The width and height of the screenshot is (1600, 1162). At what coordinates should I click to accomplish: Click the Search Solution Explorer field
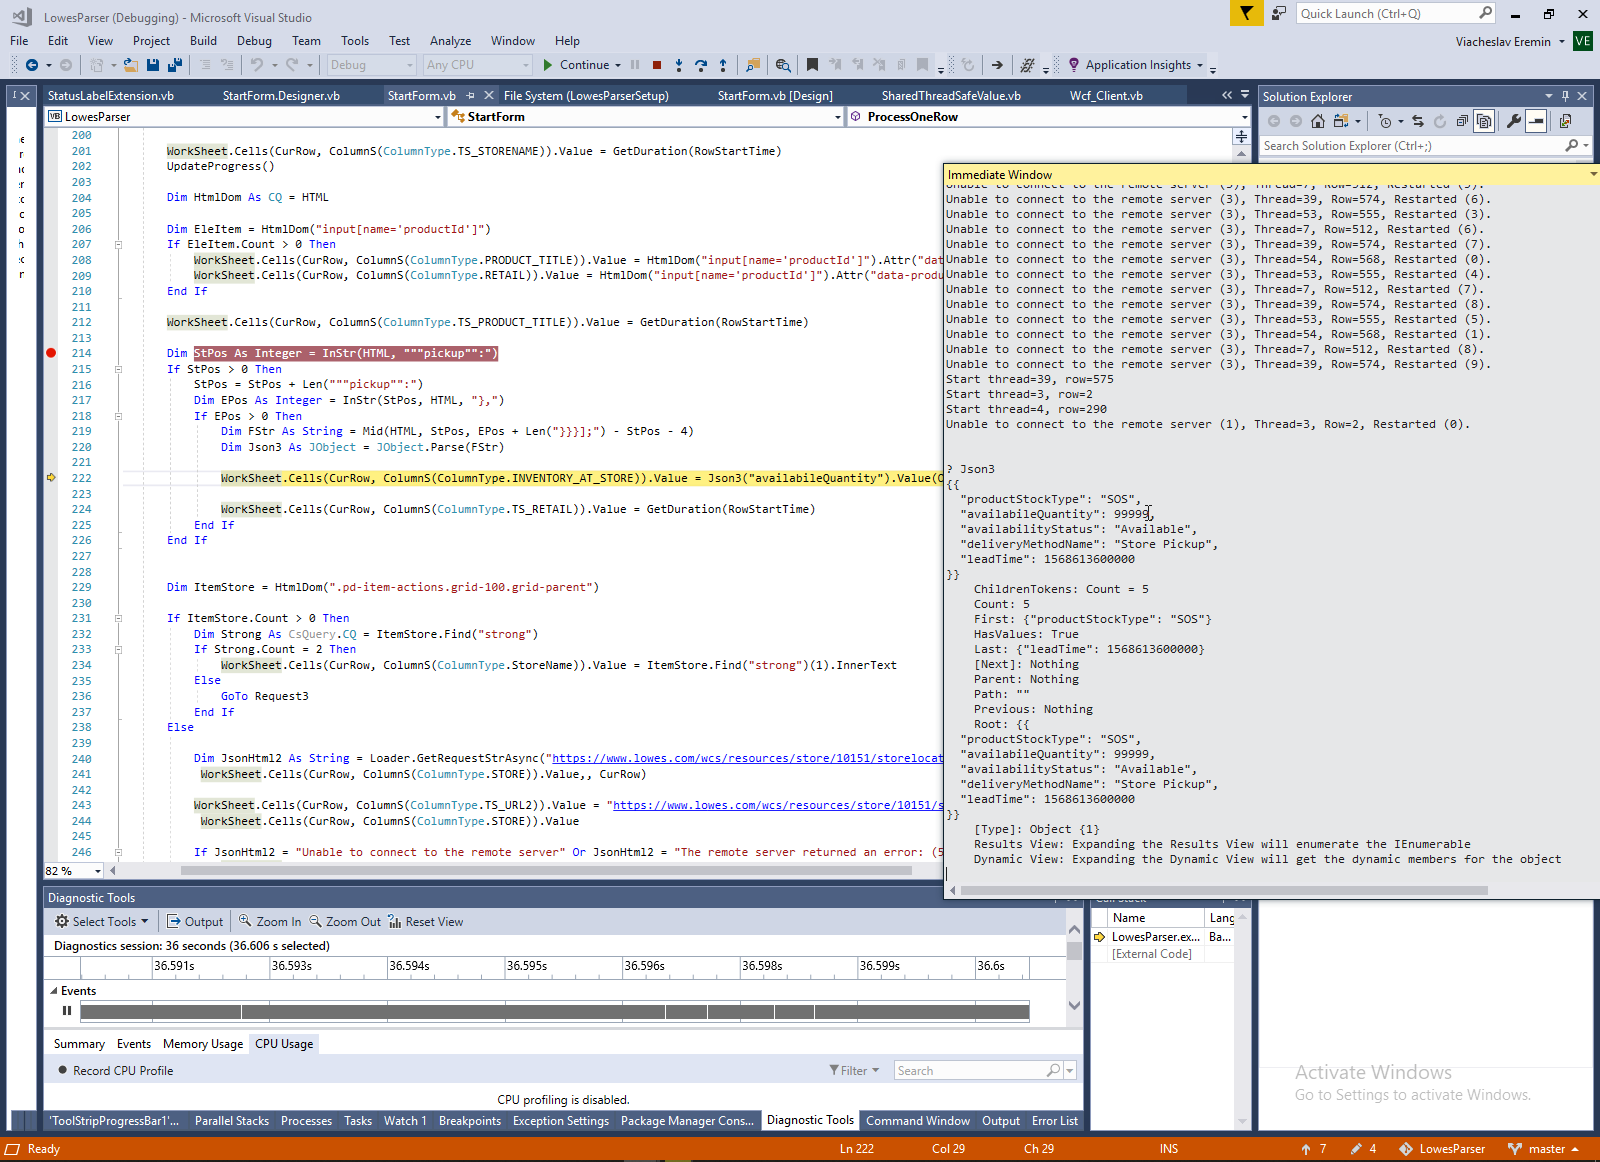[1424, 146]
